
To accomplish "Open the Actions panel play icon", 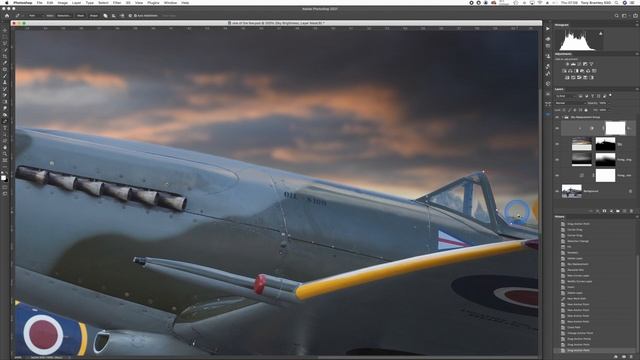I will pyautogui.click(x=547, y=29).
